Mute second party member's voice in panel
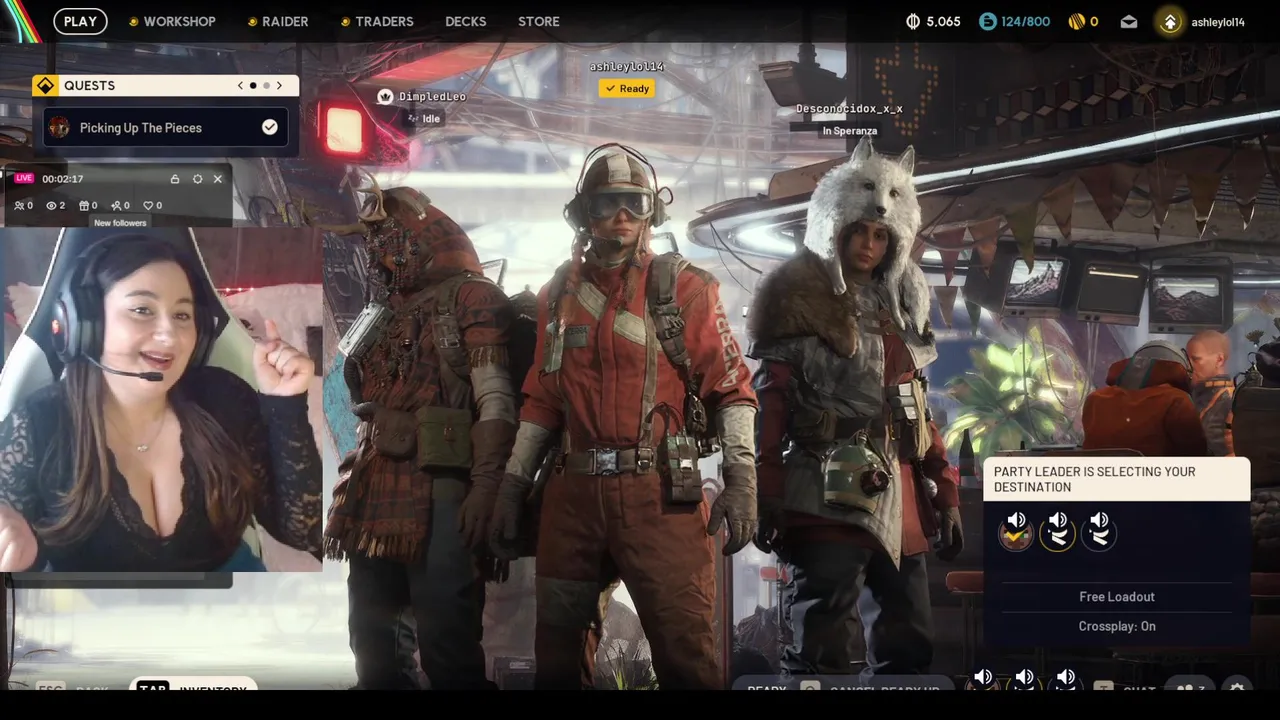1280x720 pixels. click(x=1058, y=519)
